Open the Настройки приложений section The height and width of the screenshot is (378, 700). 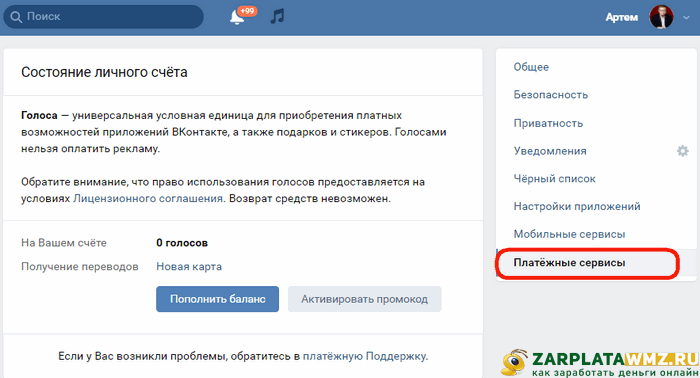(x=577, y=206)
